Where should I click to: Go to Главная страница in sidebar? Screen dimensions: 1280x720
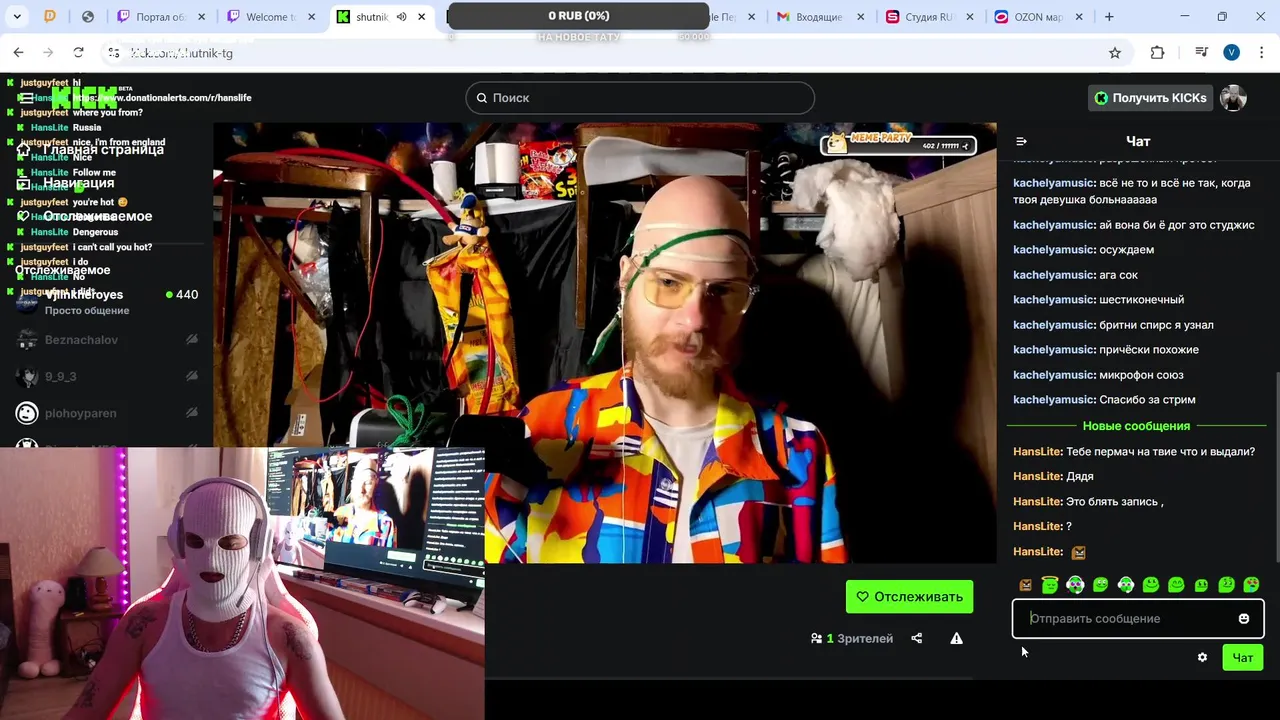click(x=91, y=149)
